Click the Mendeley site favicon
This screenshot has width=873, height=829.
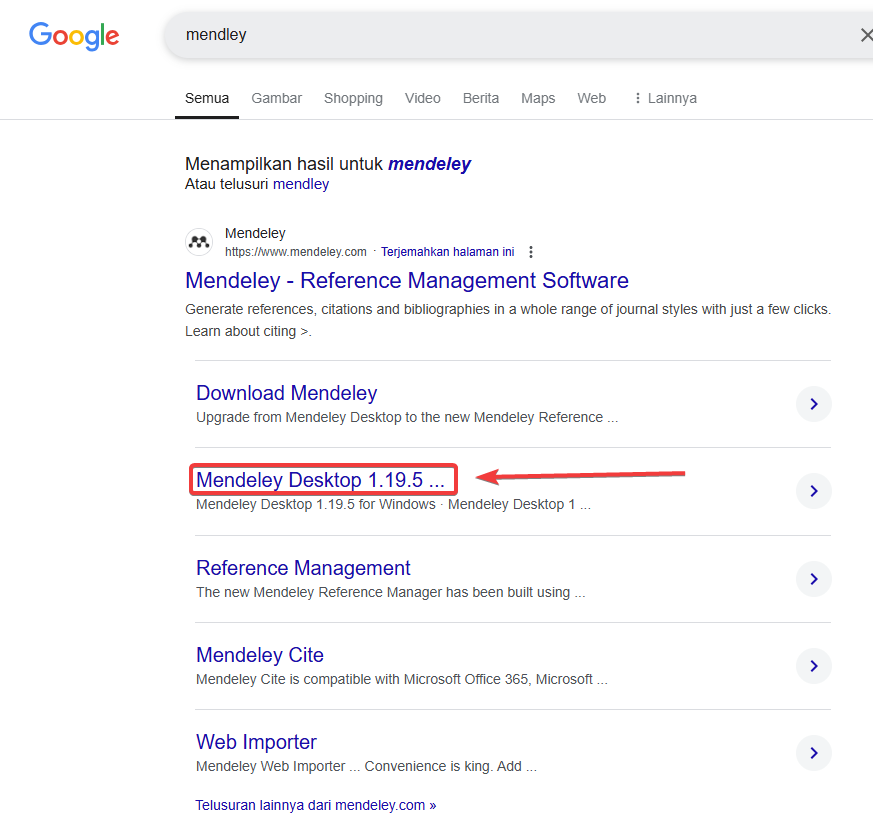(x=199, y=242)
